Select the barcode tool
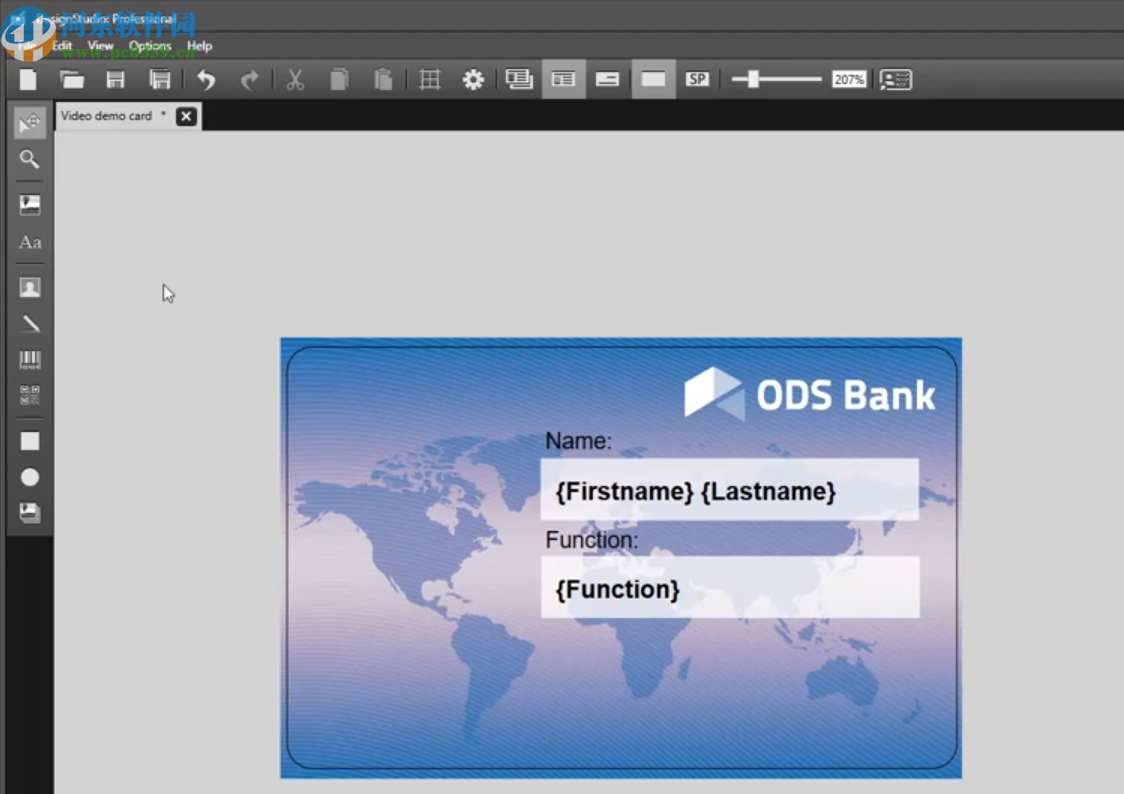 pyautogui.click(x=29, y=360)
